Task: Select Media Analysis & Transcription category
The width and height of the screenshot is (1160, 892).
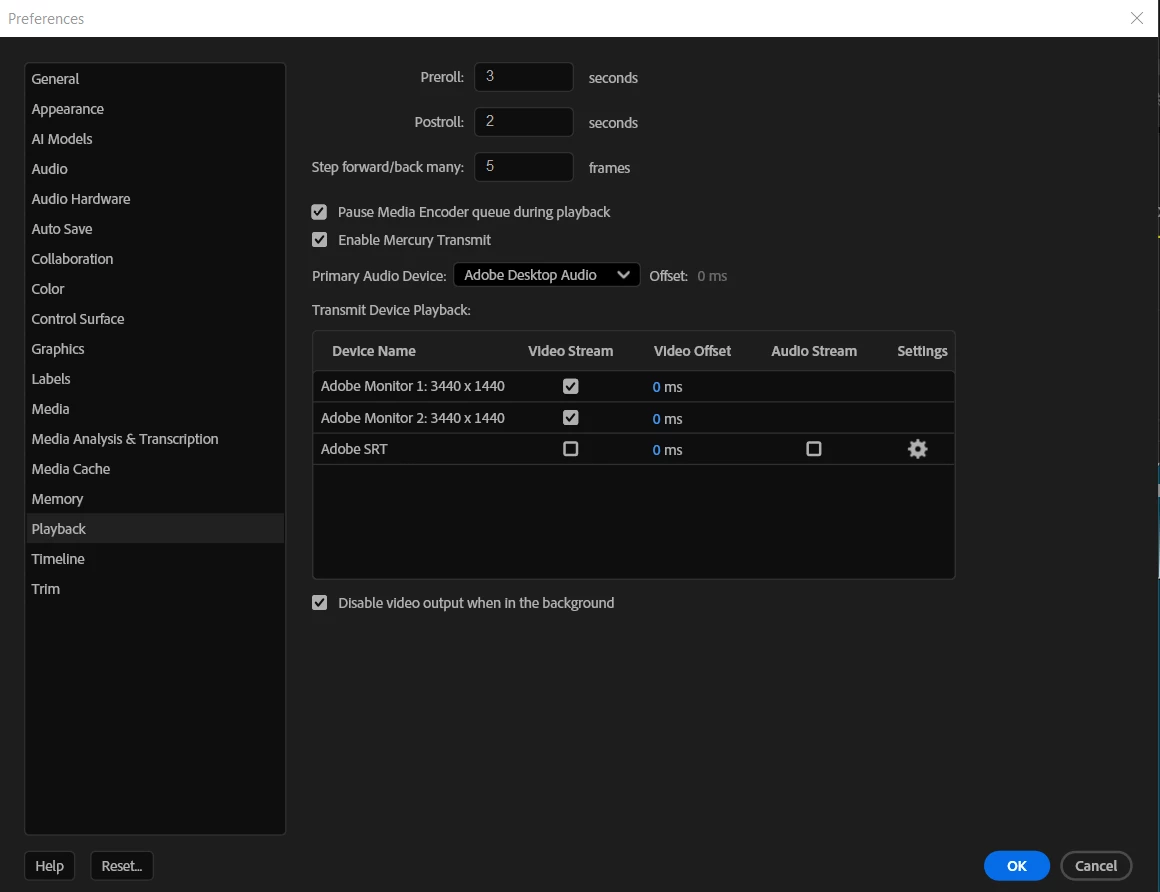Action: click(x=155, y=439)
